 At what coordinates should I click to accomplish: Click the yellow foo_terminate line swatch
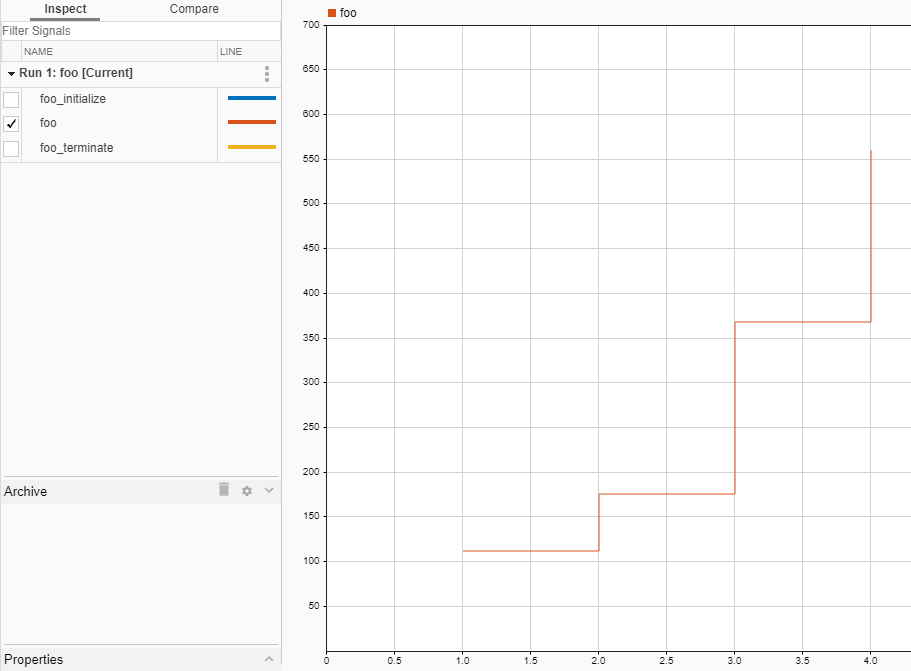[251, 147]
